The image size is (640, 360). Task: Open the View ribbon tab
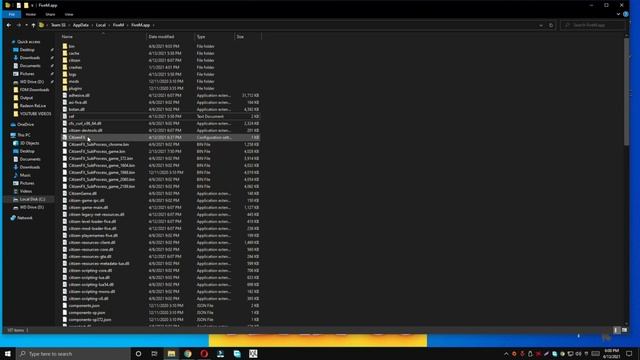pos(69,14)
